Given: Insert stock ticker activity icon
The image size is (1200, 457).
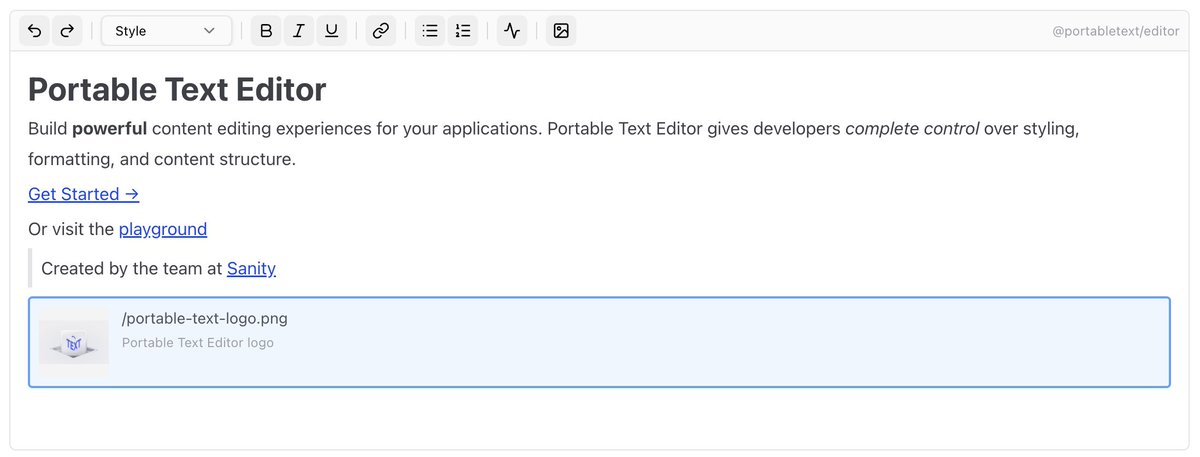Looking at the screenshot, I should 512,31.
